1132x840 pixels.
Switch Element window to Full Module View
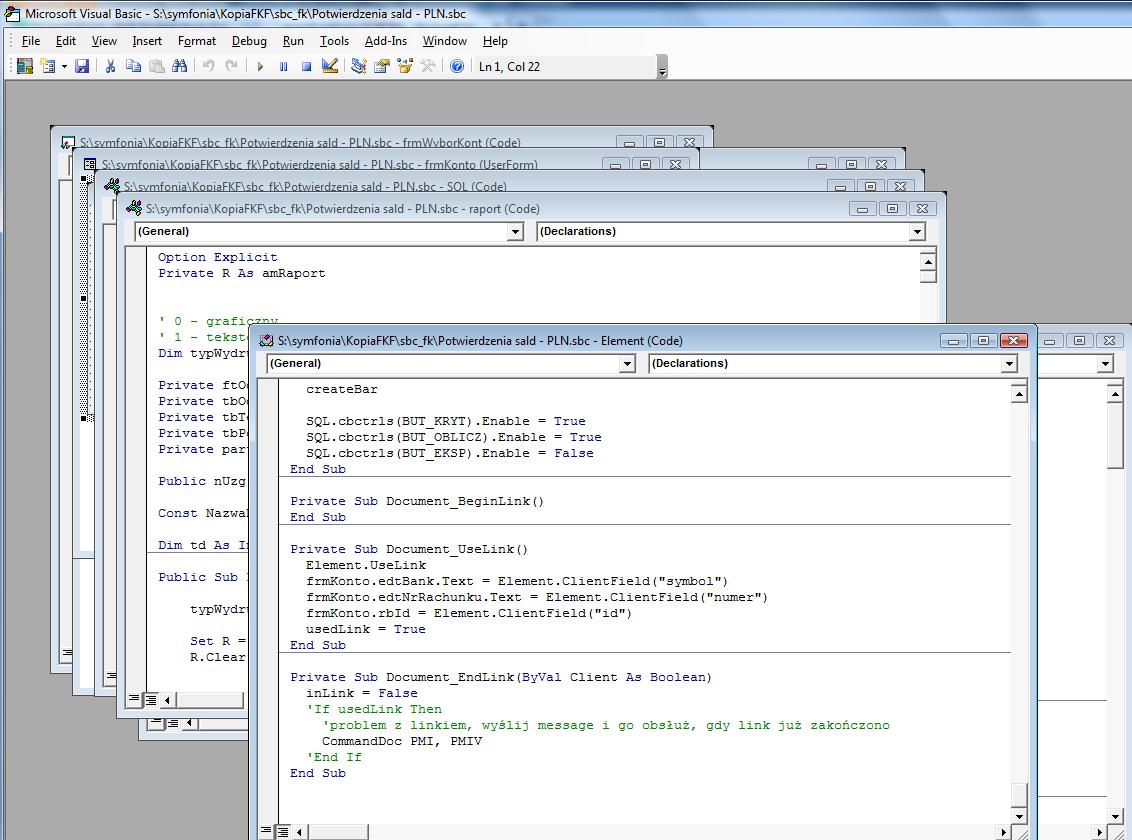[x=283, y=831]
